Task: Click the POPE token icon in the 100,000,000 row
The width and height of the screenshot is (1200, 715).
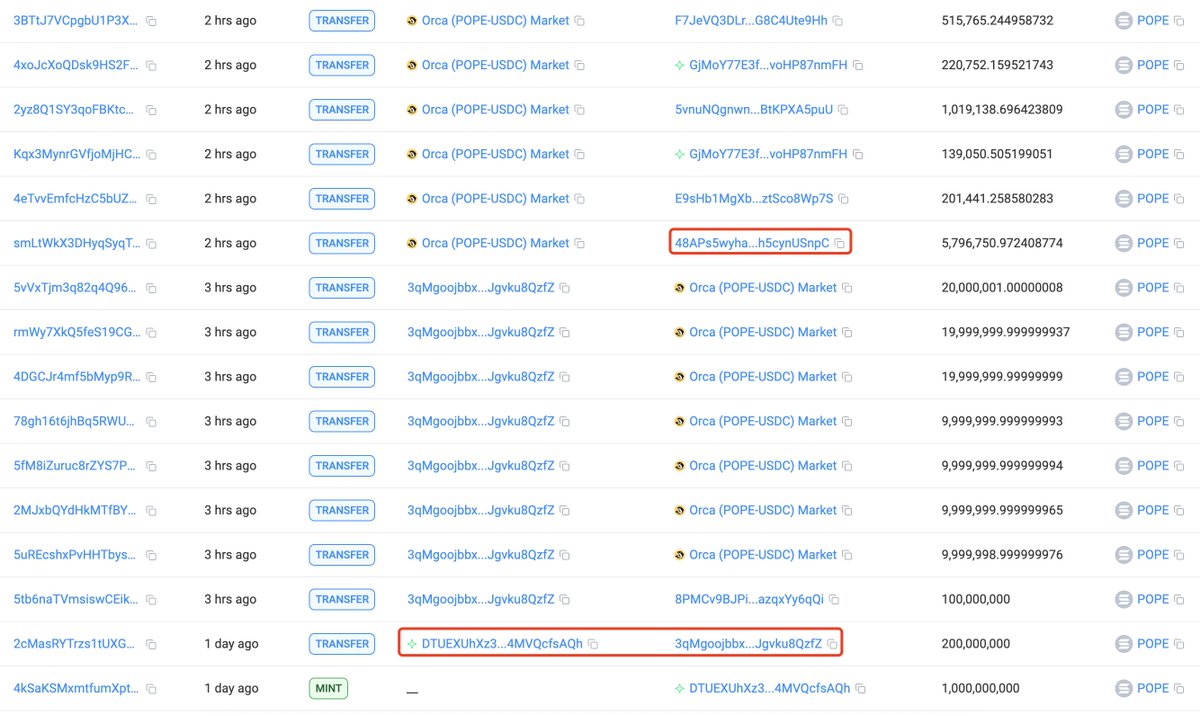Action: click(x=1124, y=599)
